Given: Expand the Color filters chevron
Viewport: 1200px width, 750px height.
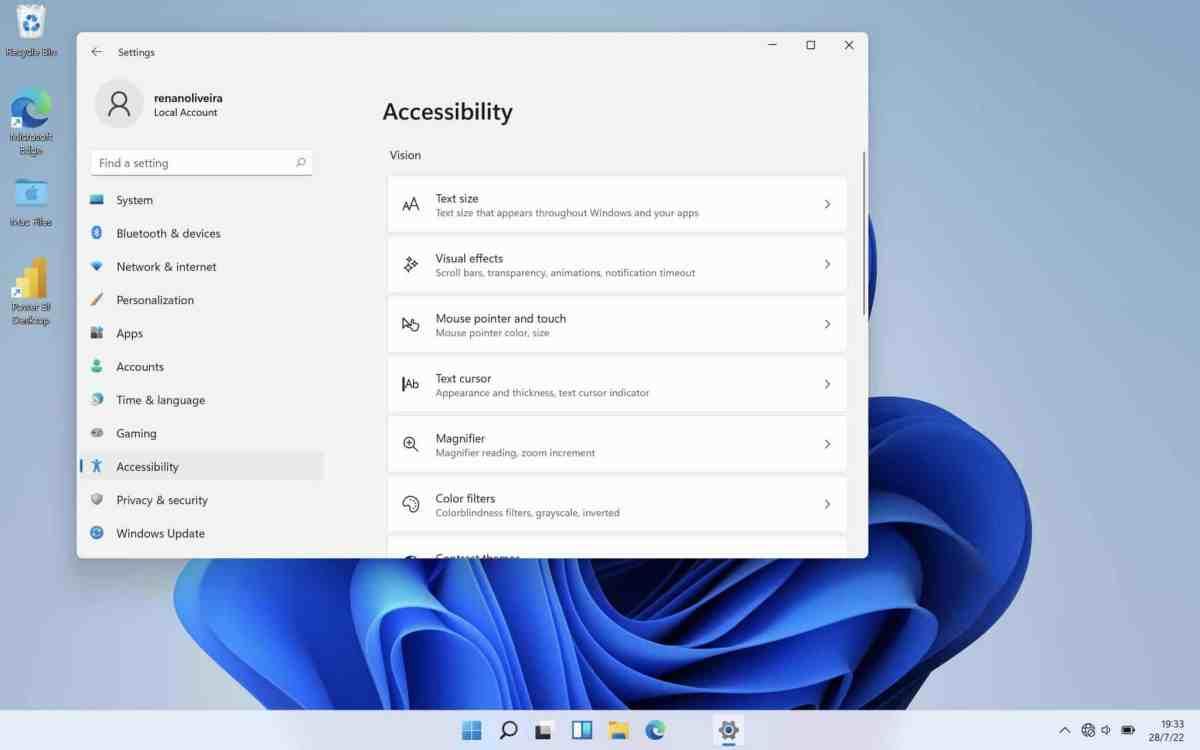Looking at the screenshot, I should click(827, 504).
